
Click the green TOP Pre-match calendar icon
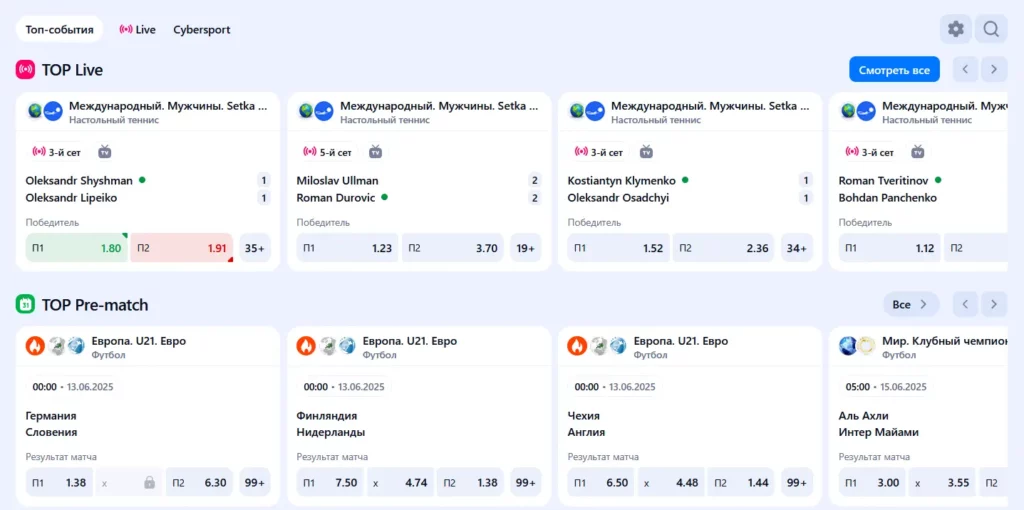[x=25, y=304]
